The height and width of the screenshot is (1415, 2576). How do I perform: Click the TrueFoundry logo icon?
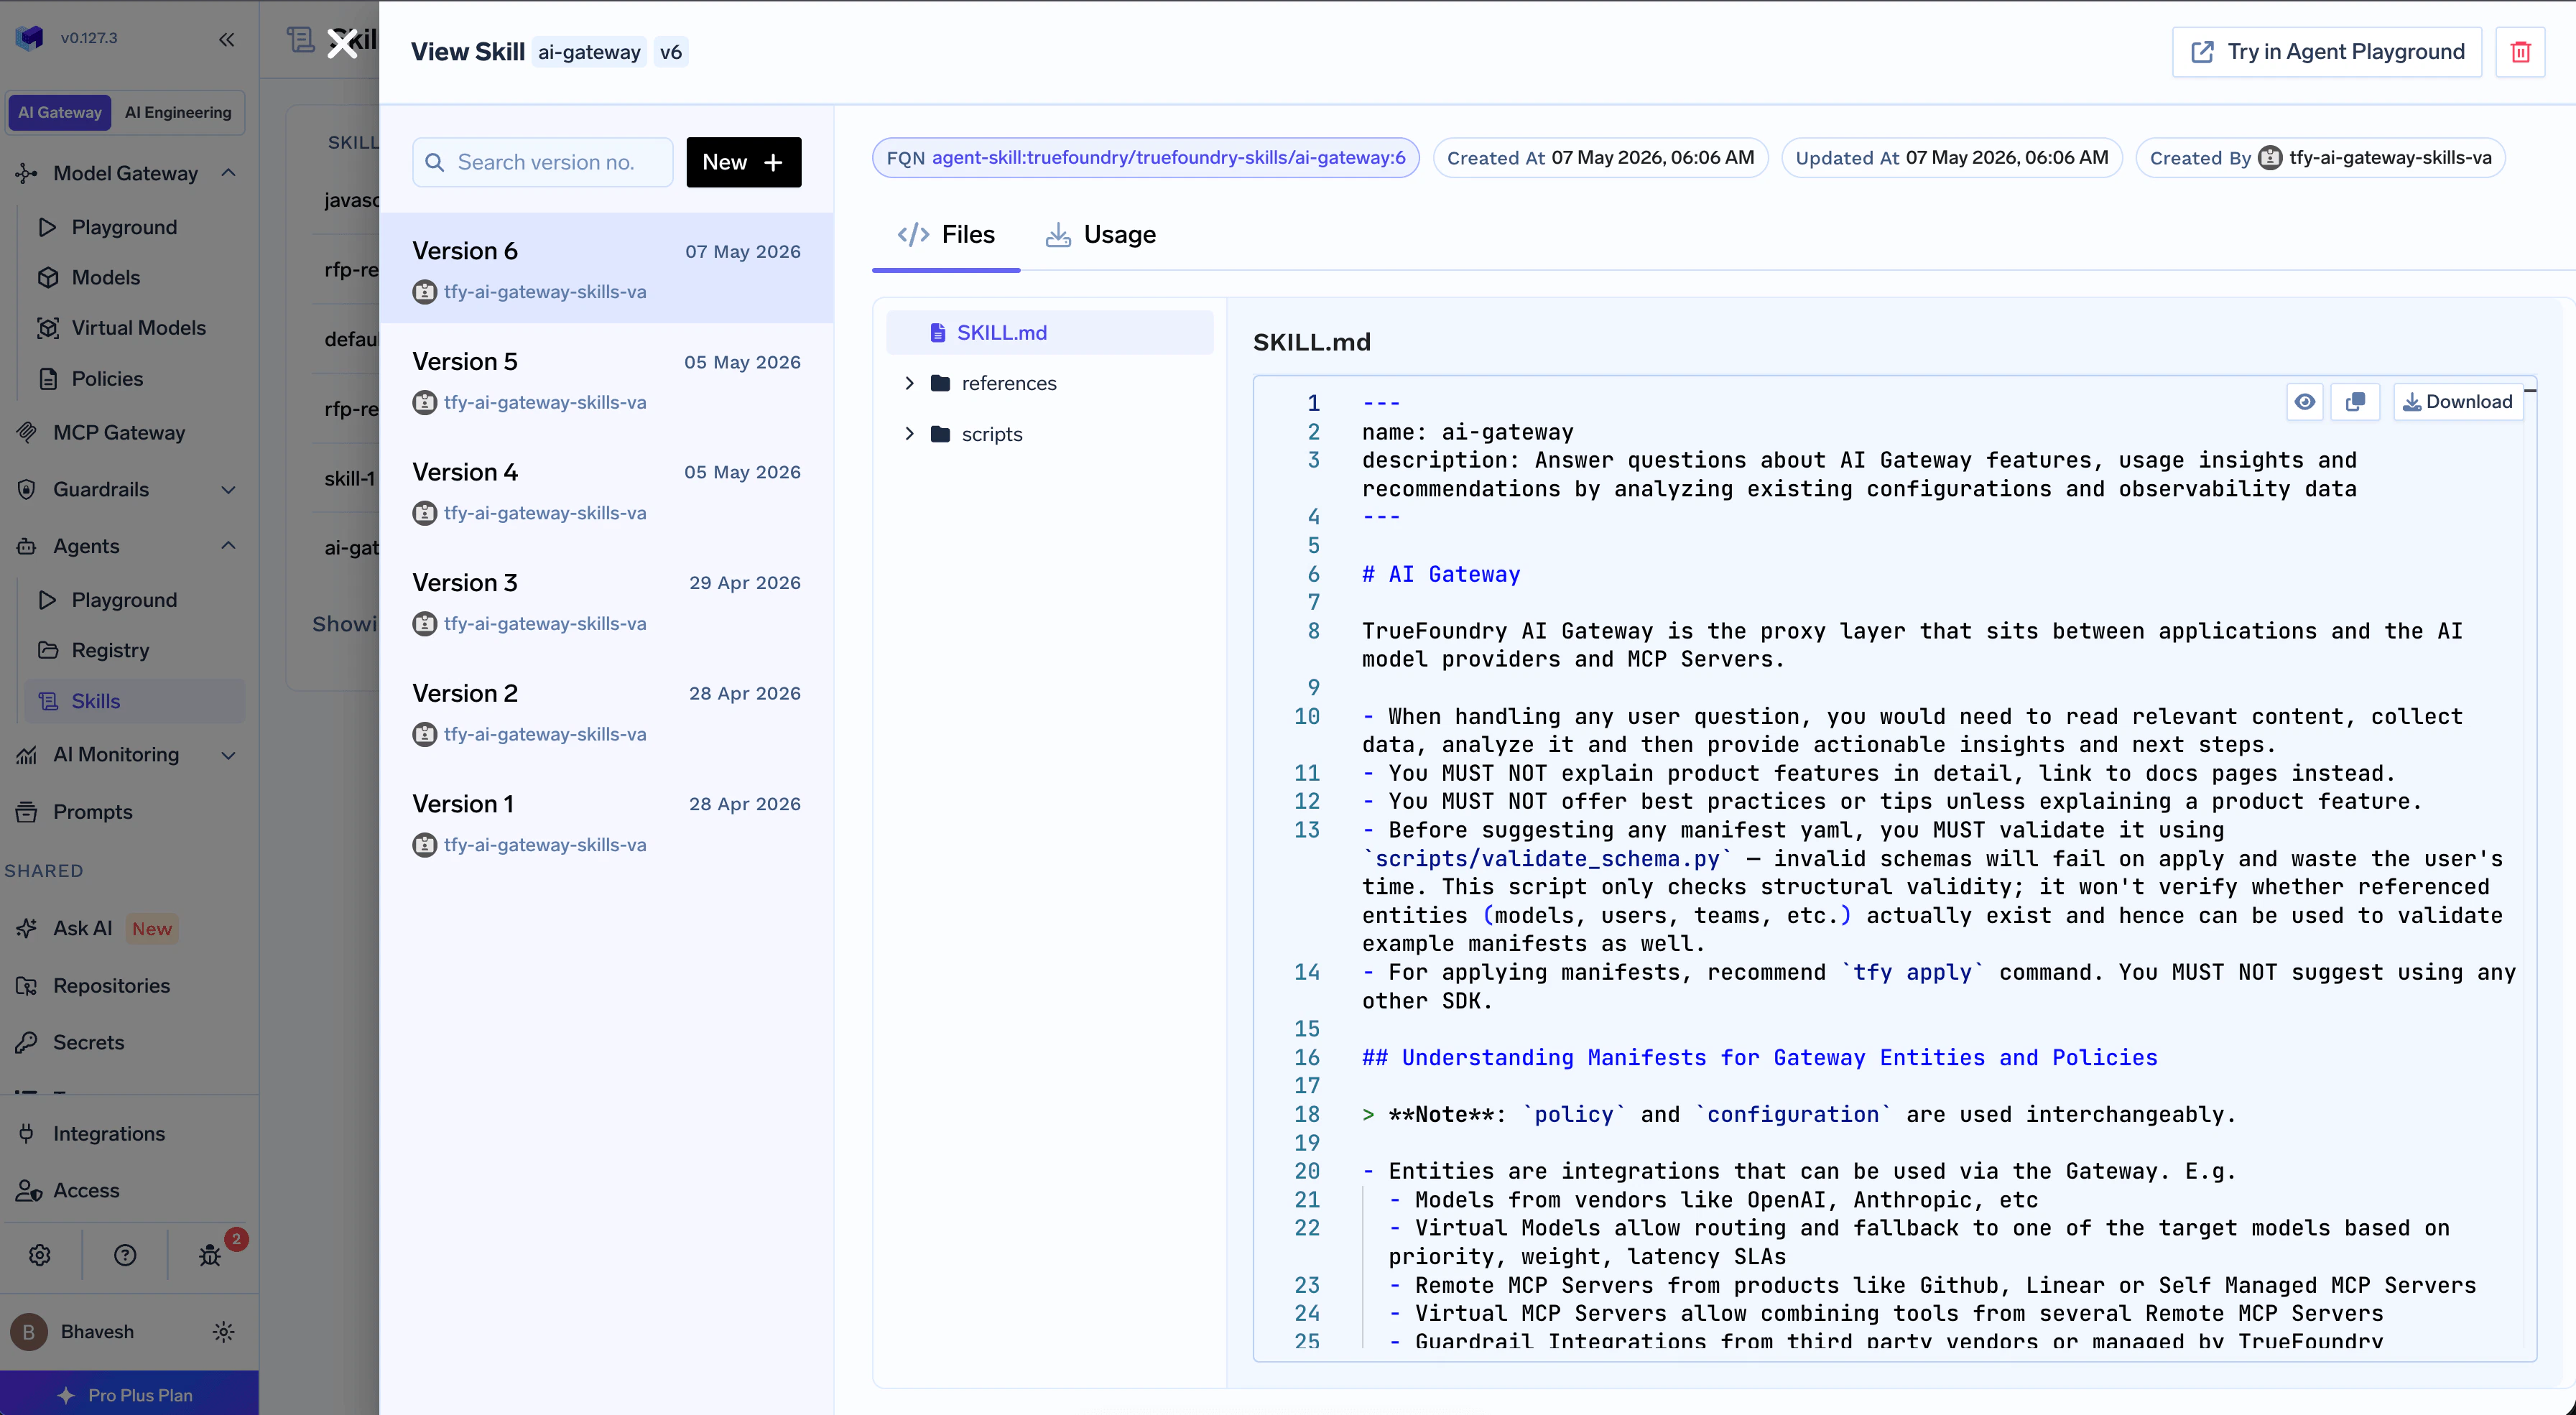pos(30,38)
